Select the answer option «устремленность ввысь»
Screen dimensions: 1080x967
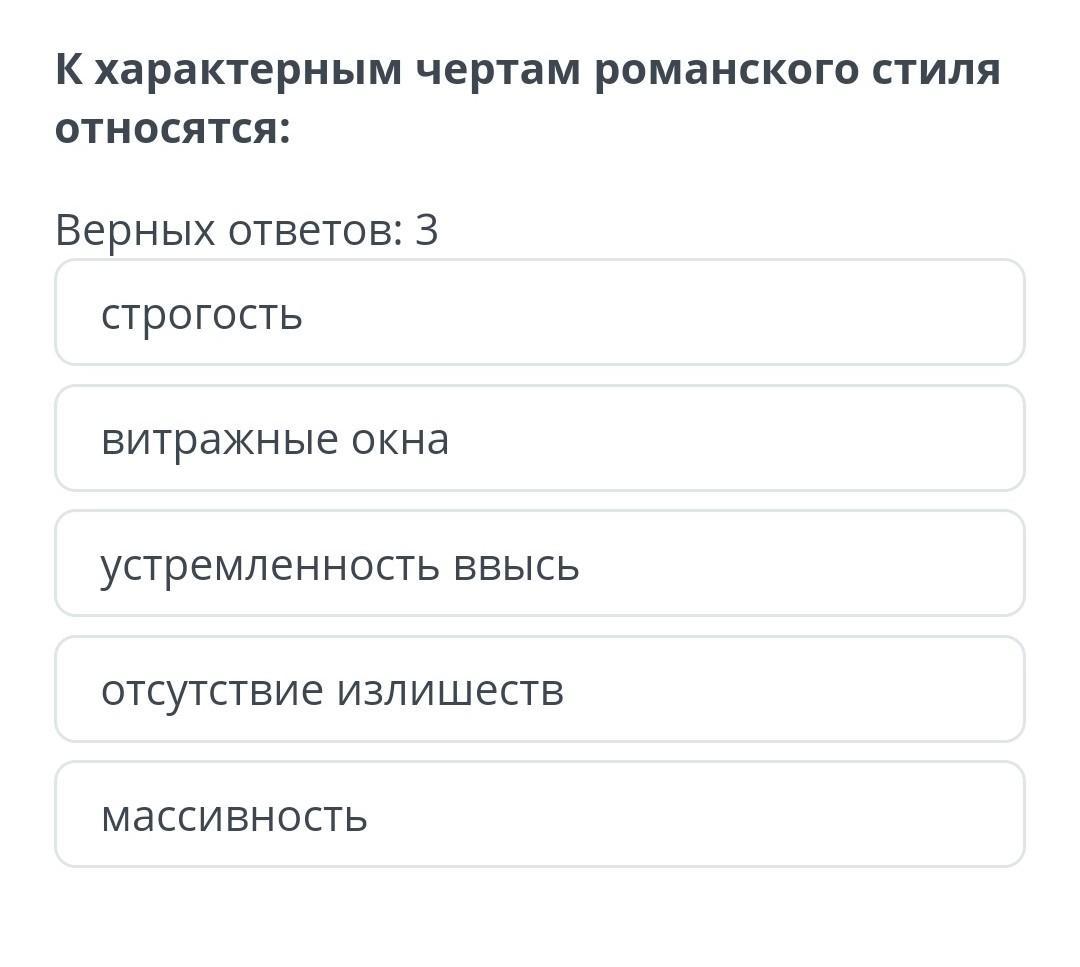tap(540, 564)
